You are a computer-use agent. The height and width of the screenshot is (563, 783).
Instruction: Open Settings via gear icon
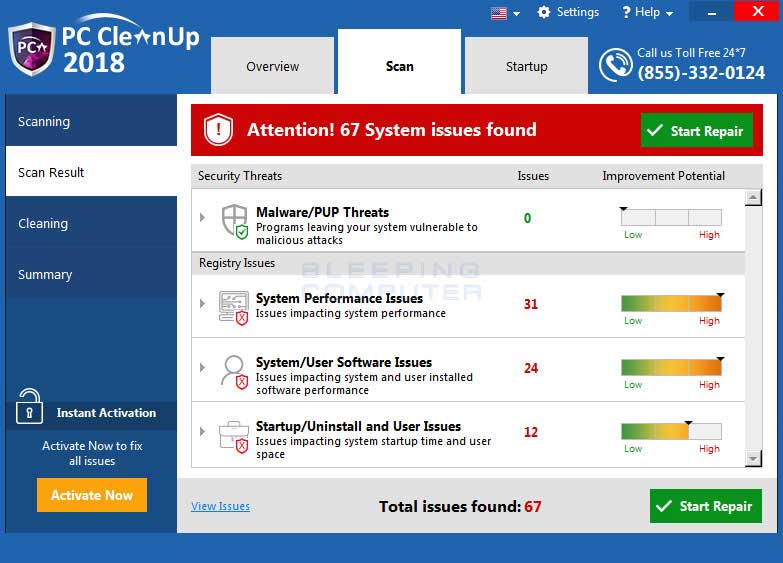[x=544, y=12]
